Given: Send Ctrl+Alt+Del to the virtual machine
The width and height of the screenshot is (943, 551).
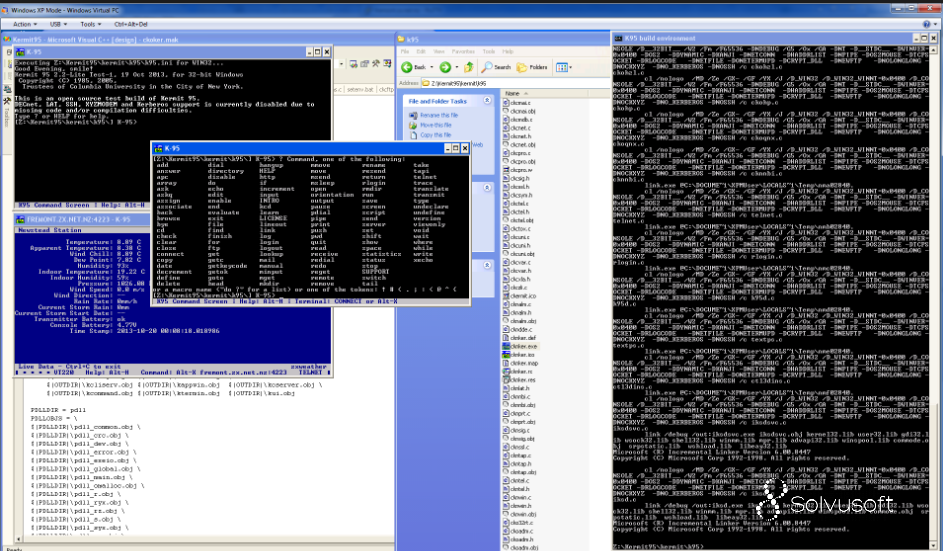Looking at the screenshot, I should (x=131, y=24).
